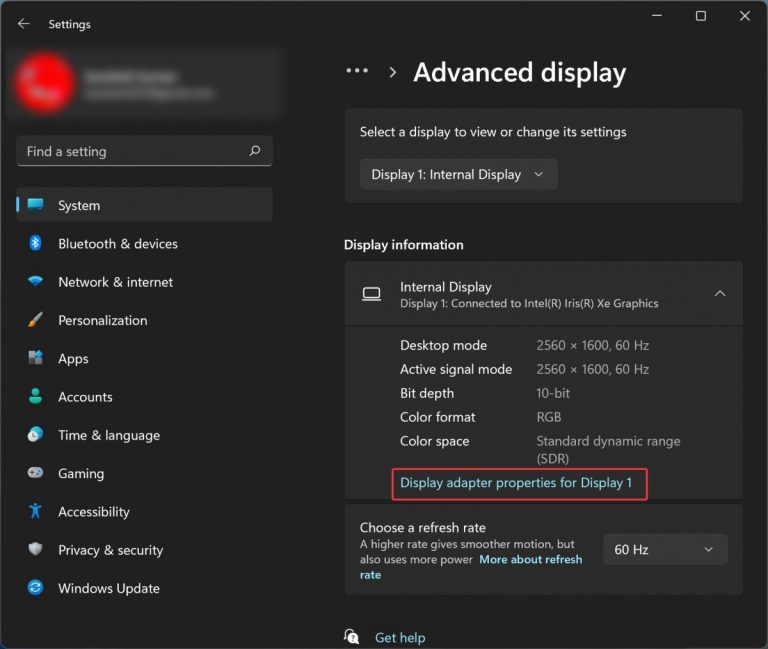Collapse the Internal Display information section

tap(719, 293)
